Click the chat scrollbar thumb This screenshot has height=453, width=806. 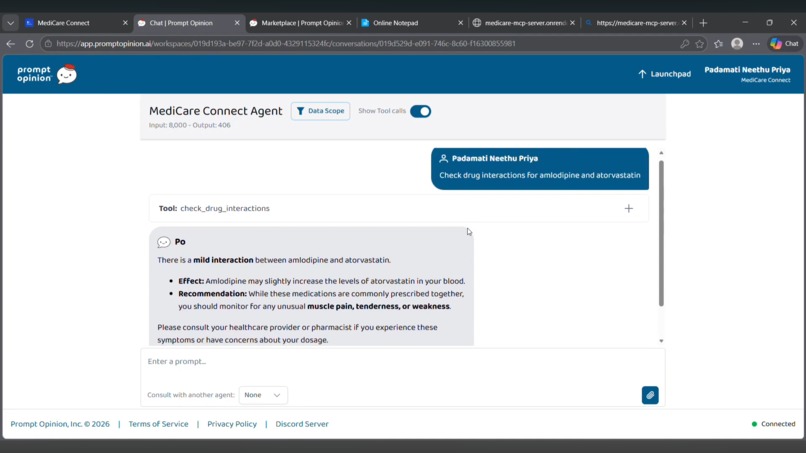[x=661, y=233]
